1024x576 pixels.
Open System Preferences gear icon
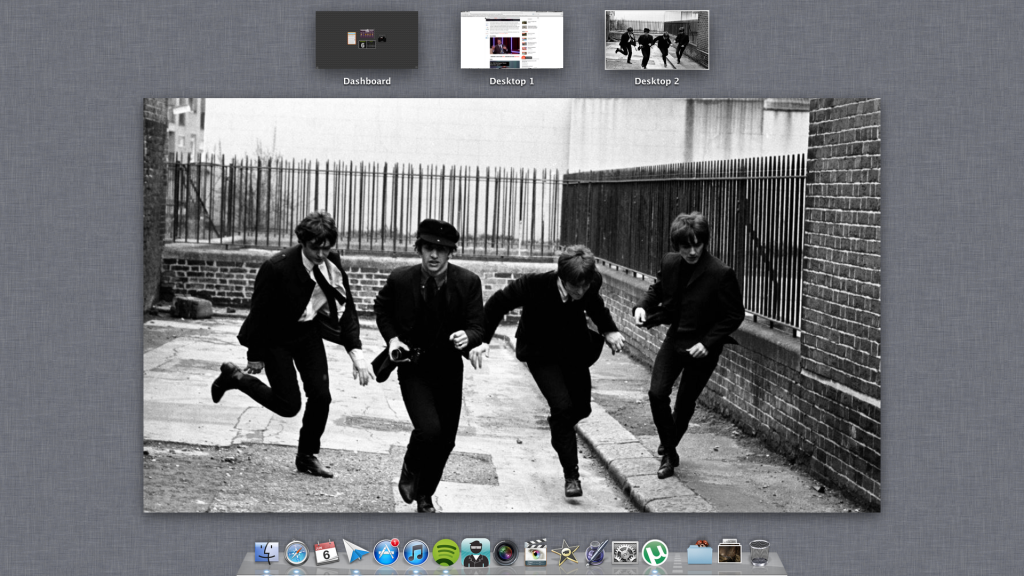click(625, 552)
